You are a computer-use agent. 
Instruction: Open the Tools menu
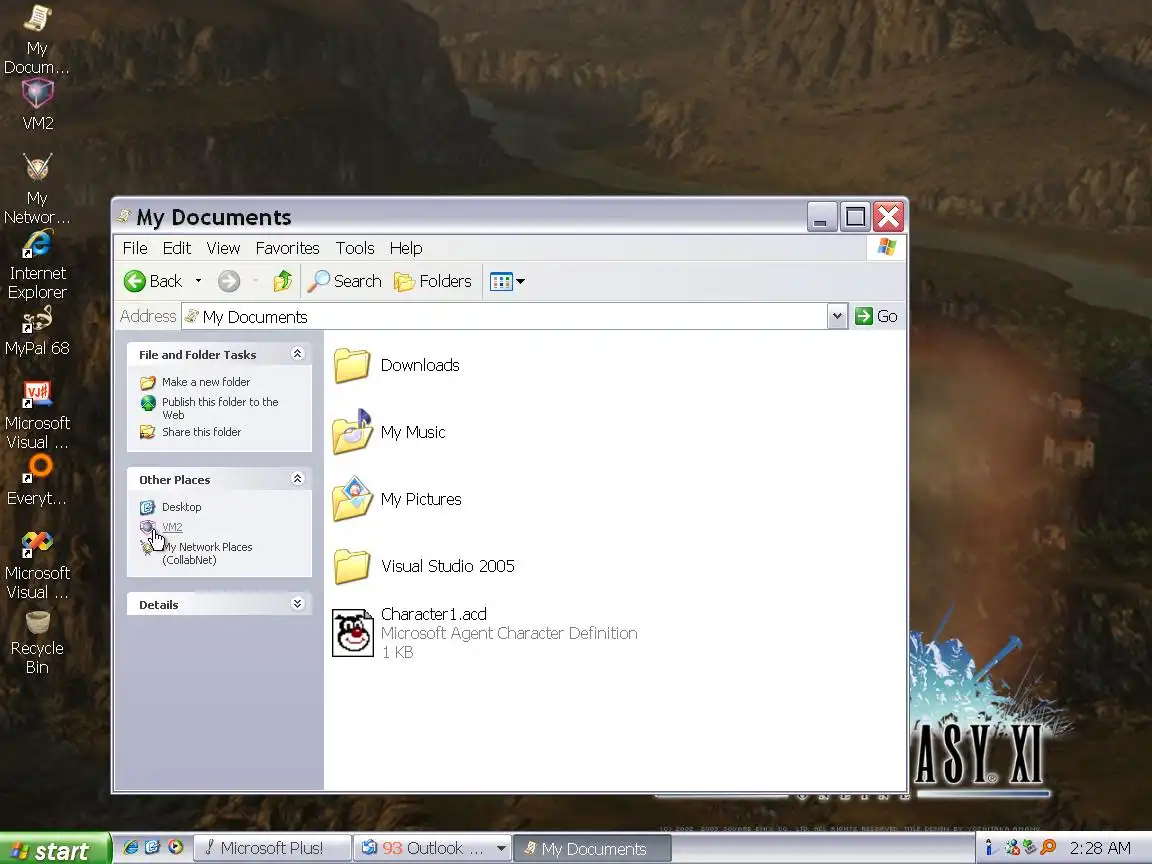pos(355,248)
